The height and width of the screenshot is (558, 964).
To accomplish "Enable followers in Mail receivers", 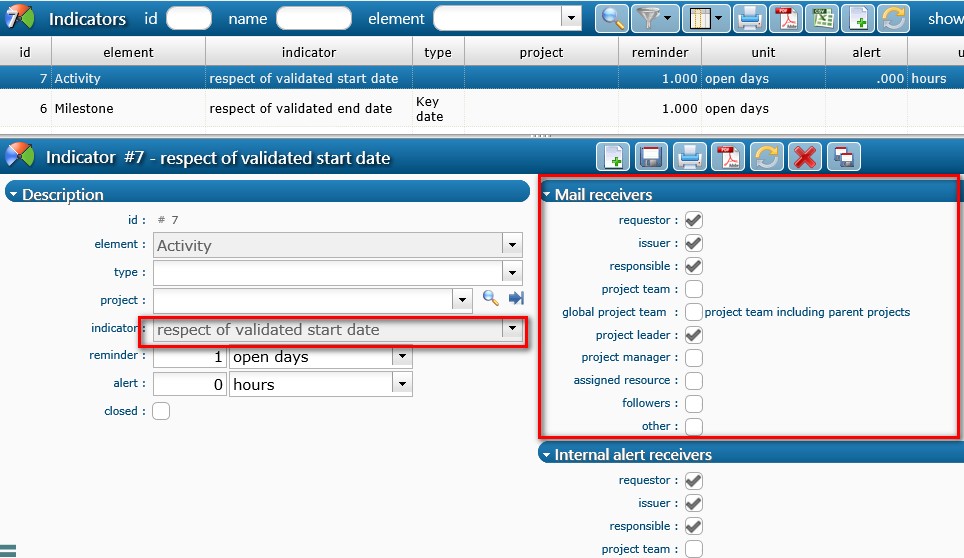I will click(693, 404).
